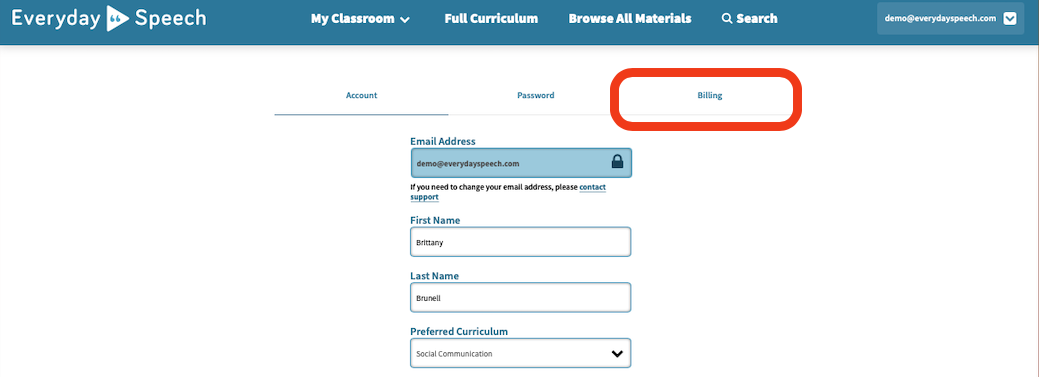This screenshot has width=1039, height=377.
Task: Open Full Curriculum from the navbar
Action: (x=491, y=19)
